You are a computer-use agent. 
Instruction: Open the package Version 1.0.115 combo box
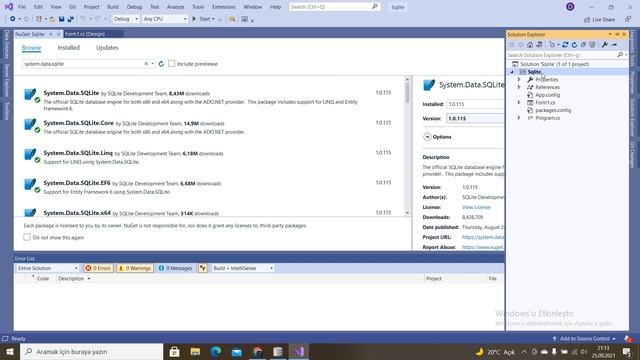475,118
